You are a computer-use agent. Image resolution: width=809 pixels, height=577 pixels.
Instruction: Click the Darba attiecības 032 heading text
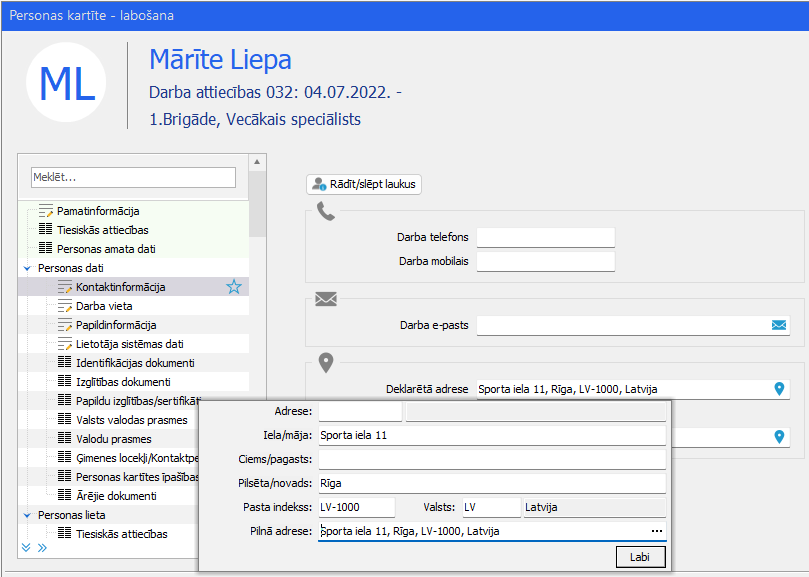(x=275, y=92)
